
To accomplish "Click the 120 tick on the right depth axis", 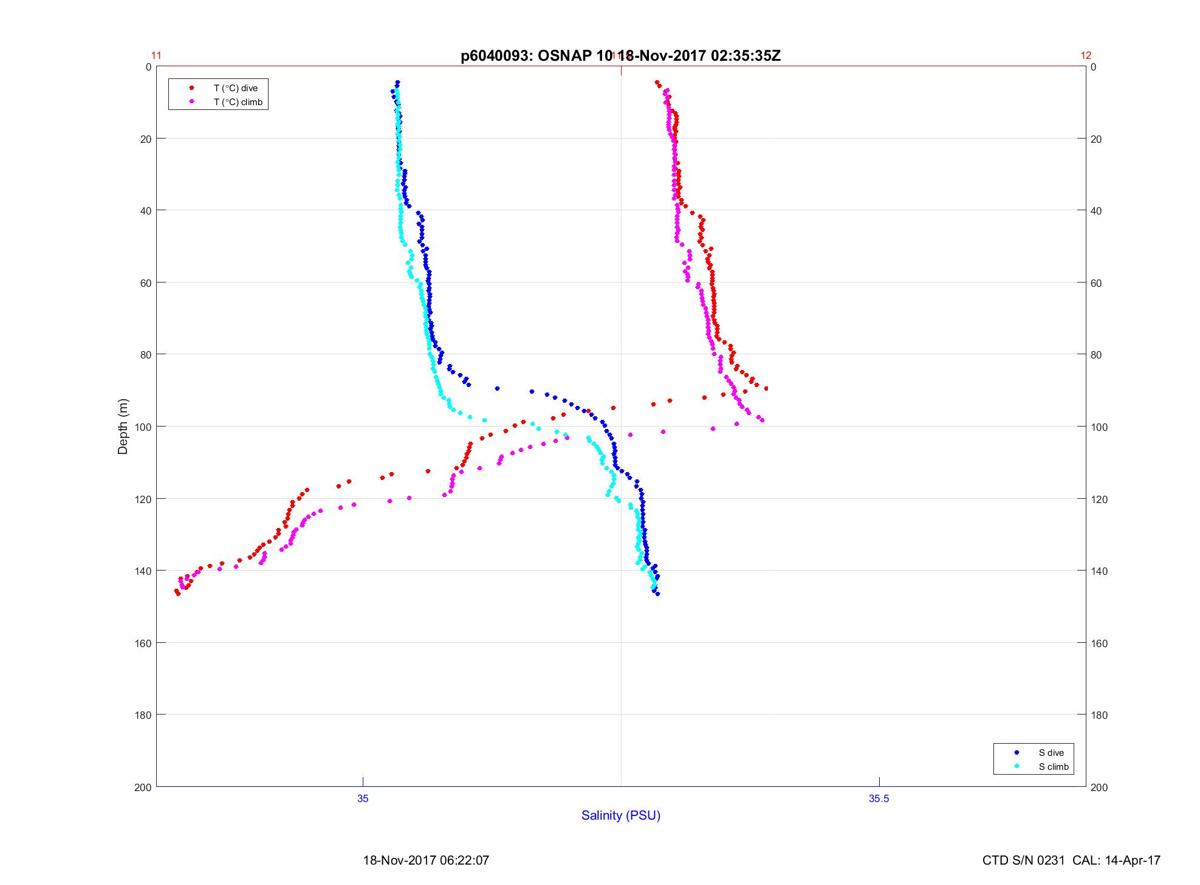I will (x=1100, y=499).
